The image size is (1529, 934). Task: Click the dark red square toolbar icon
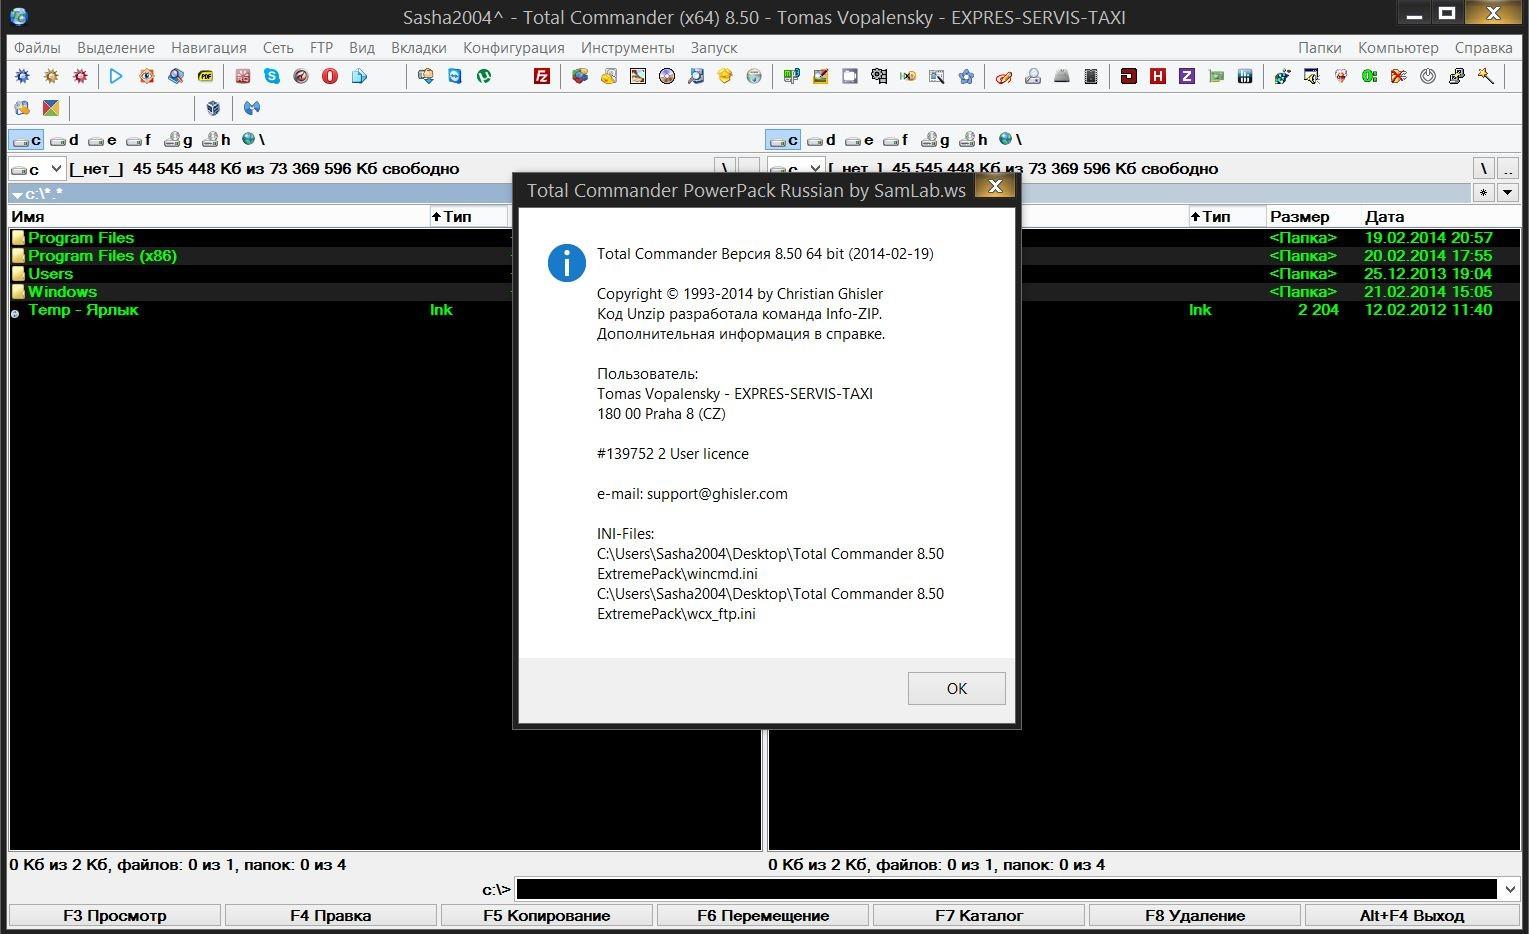pyautogui.click(x=1129, y=76)
